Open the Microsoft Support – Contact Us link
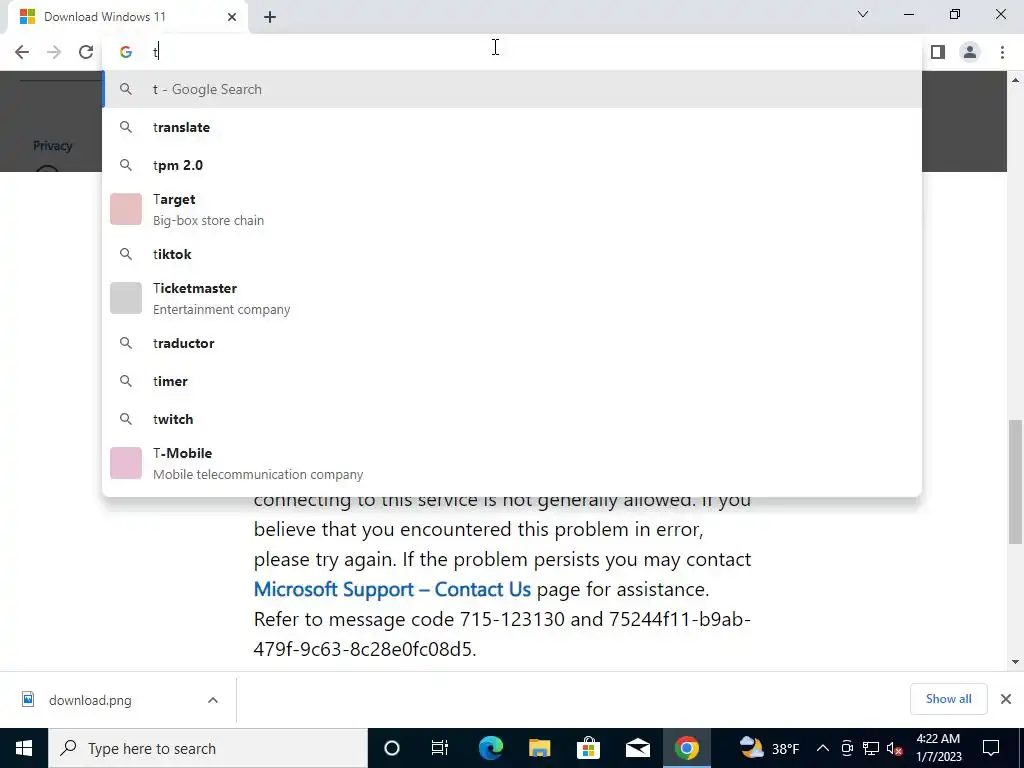Viewport: 1024px width, 768px height. coord(392,589)
